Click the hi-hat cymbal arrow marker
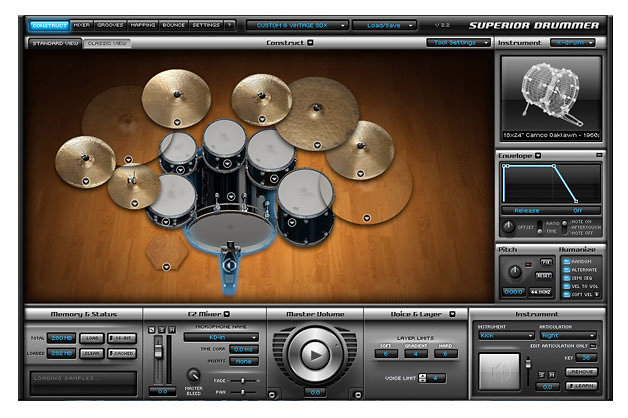Viewport: 628px width, 418px height. coord(135,203)
